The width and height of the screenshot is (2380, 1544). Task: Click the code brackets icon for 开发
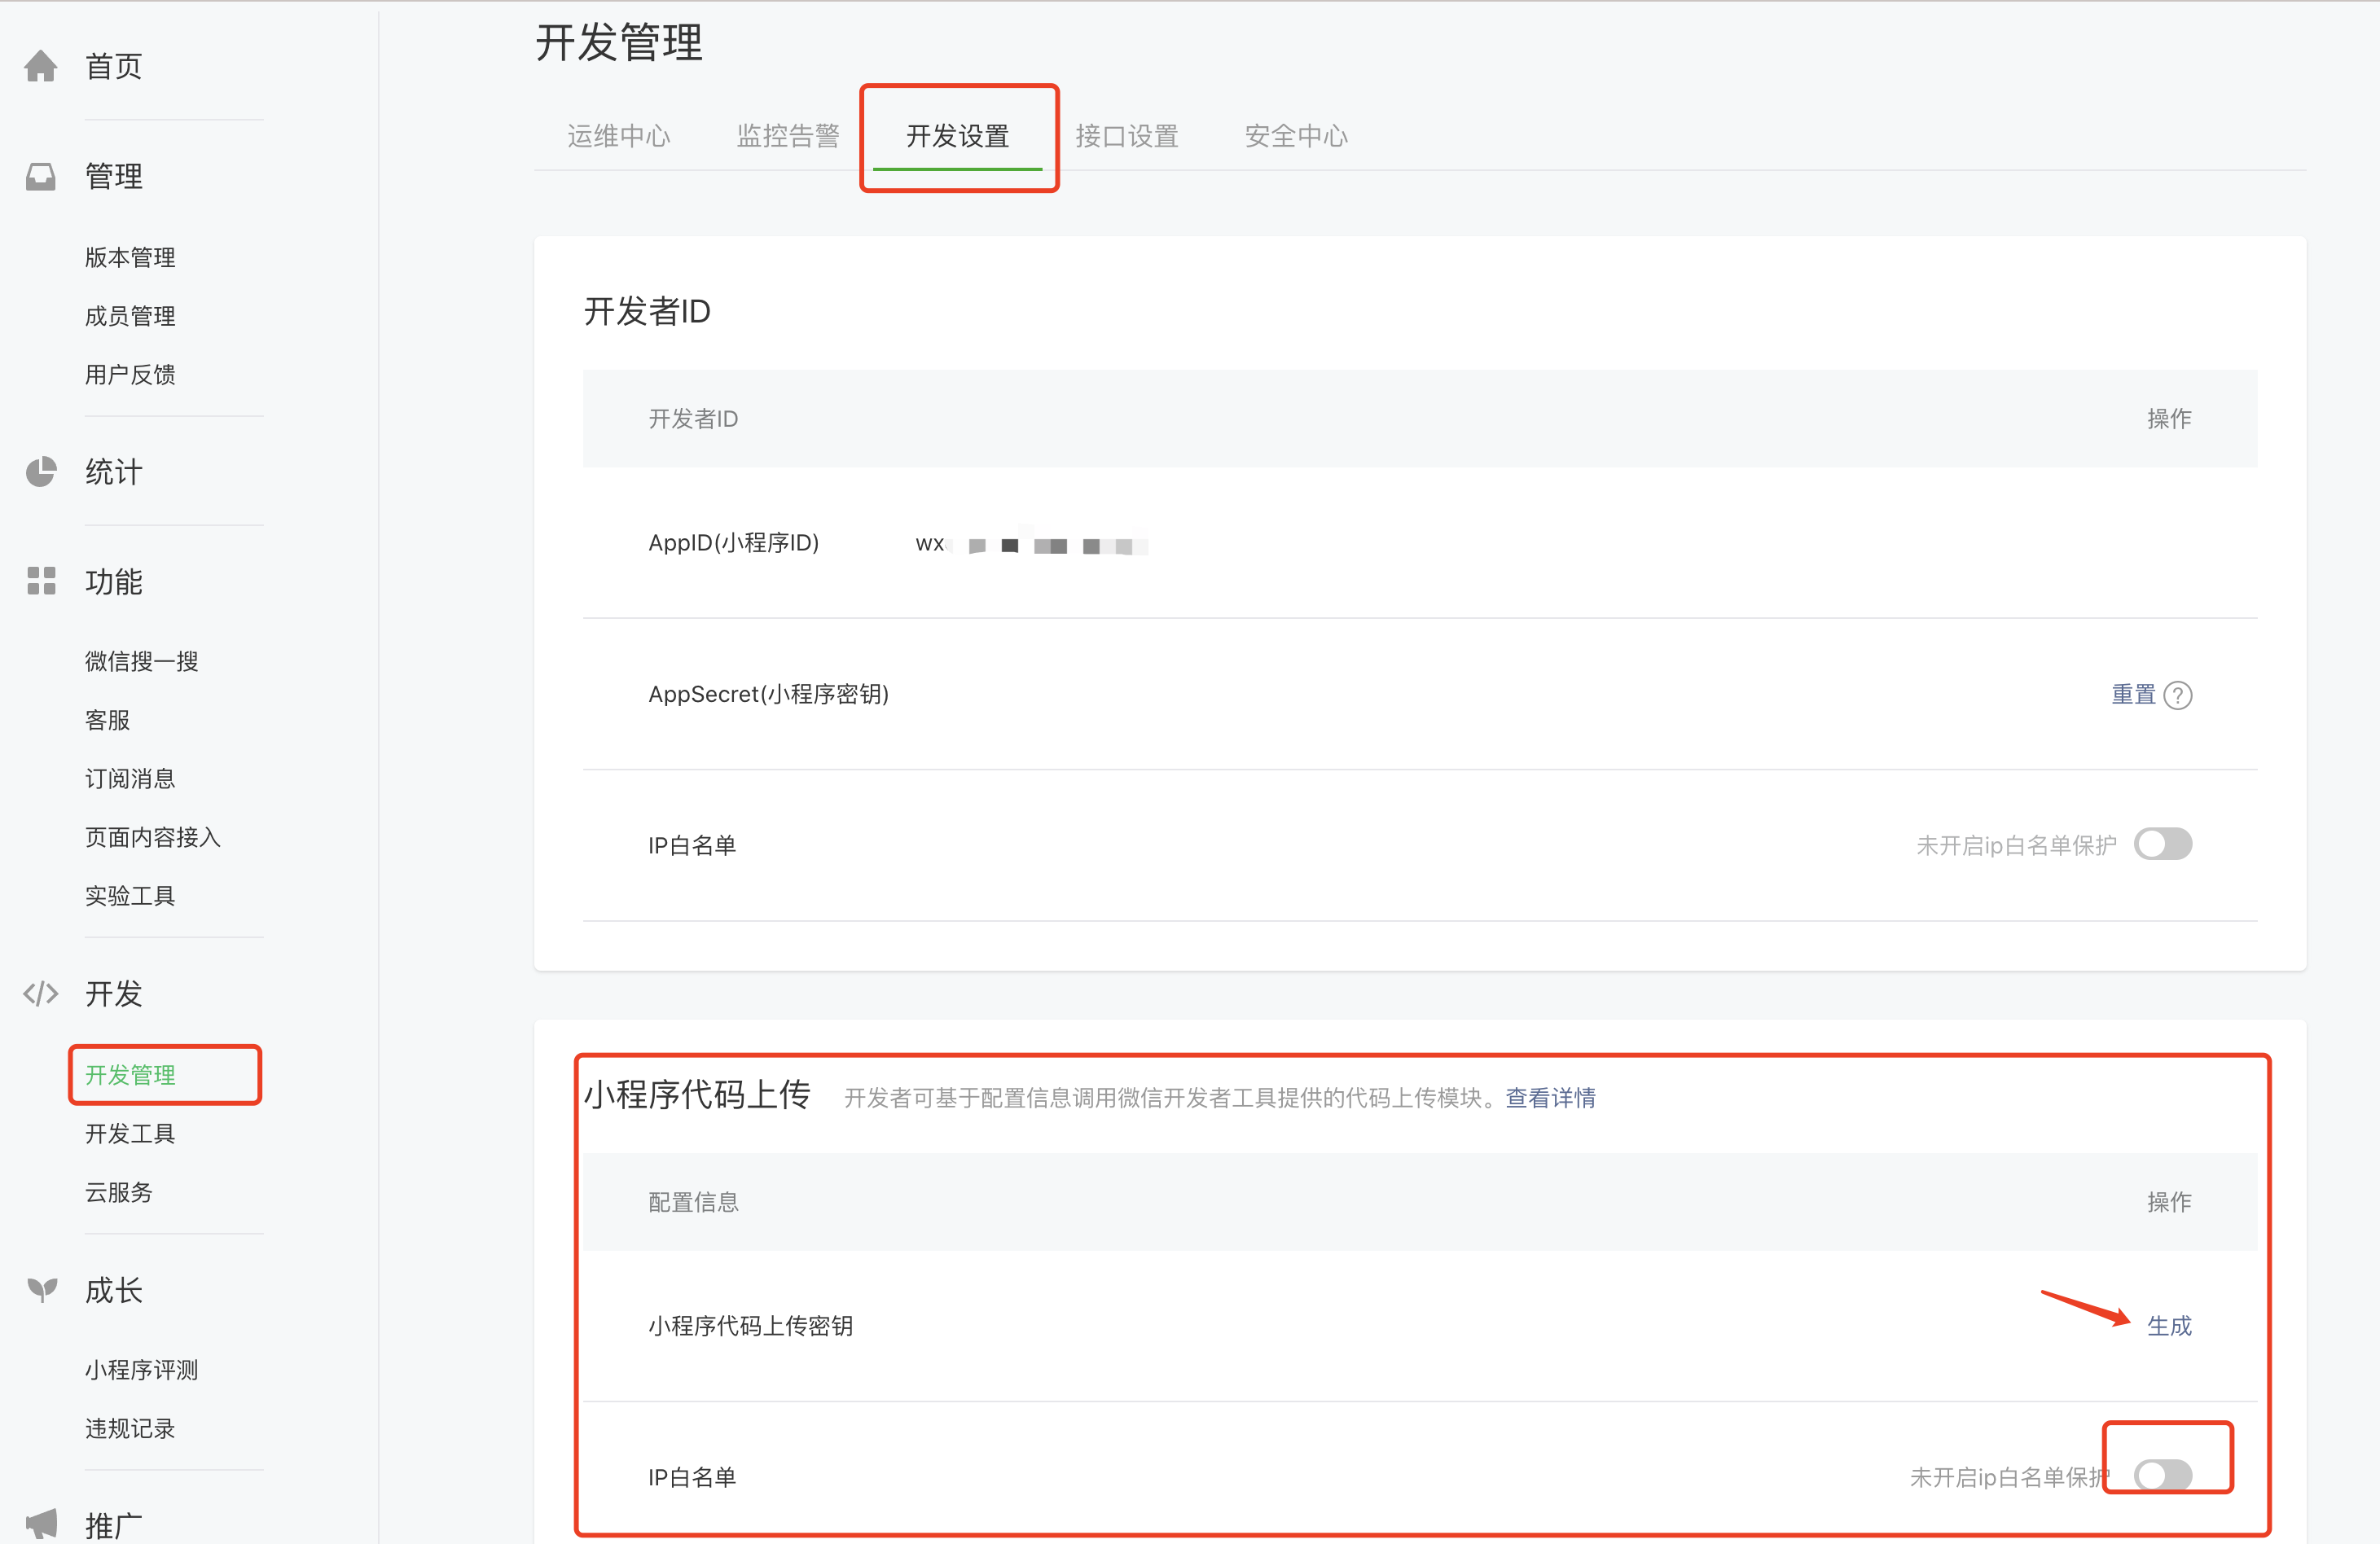point(41,993)
